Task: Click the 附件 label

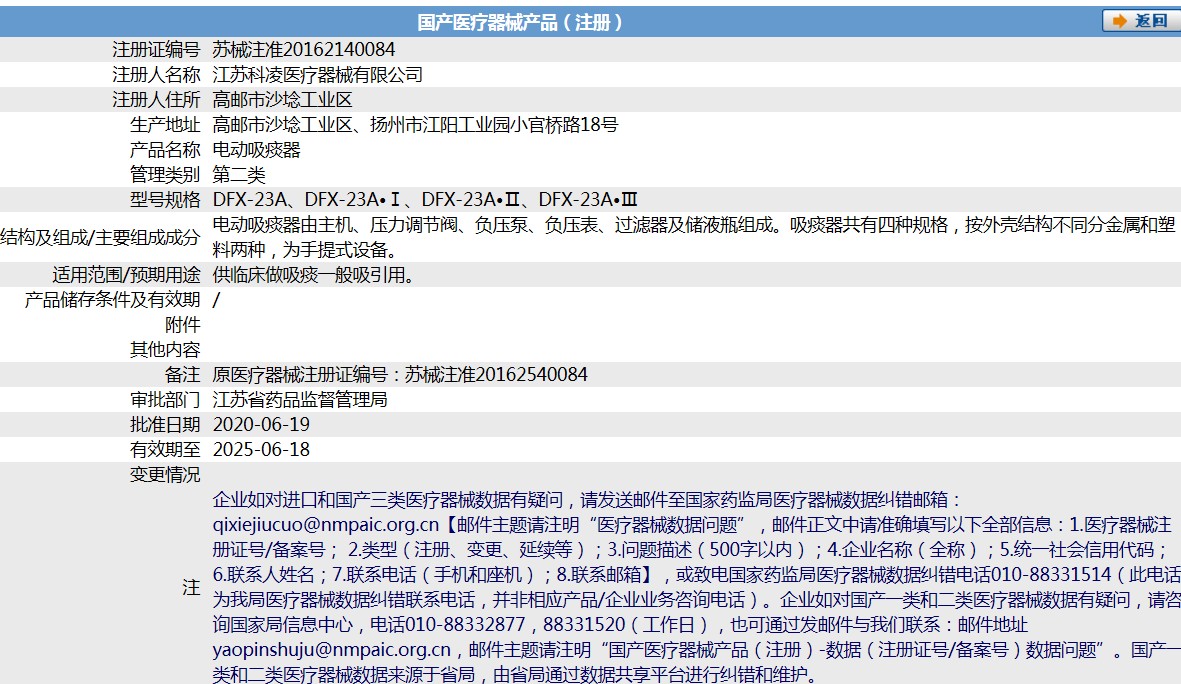Action: click(182, 325)
